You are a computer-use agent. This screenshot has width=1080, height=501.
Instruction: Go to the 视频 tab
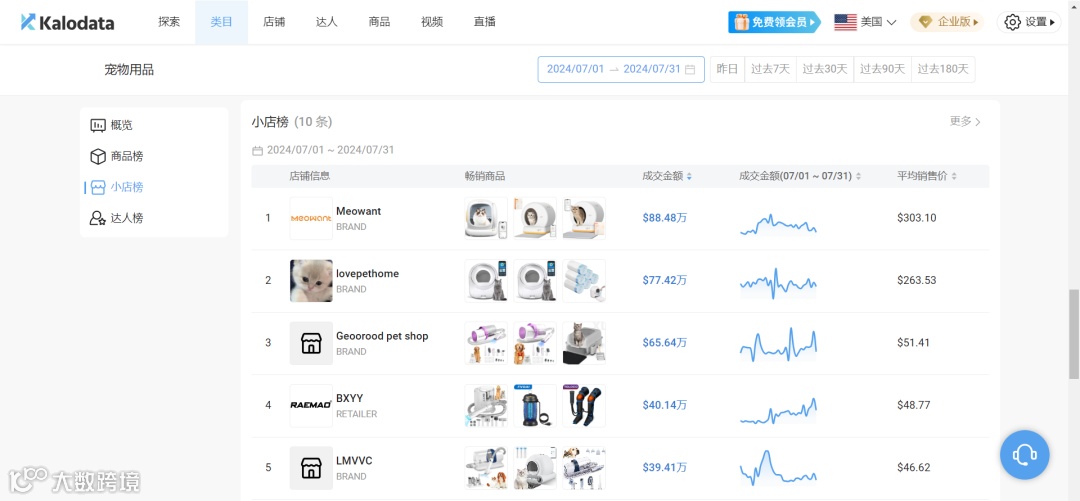pyautogui.click(x=432, y=22)
